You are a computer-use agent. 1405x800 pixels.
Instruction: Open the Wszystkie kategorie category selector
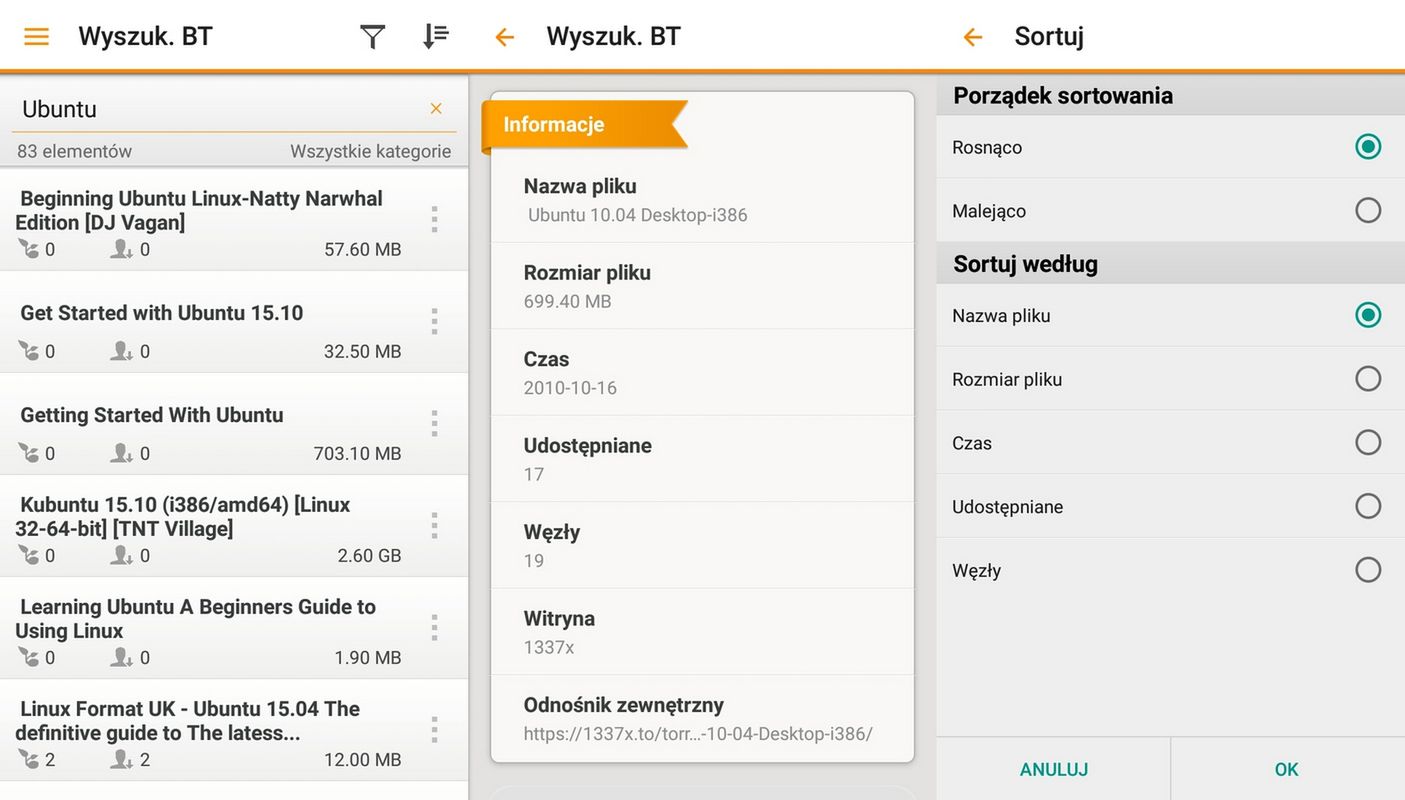click(x=370, y=151)
